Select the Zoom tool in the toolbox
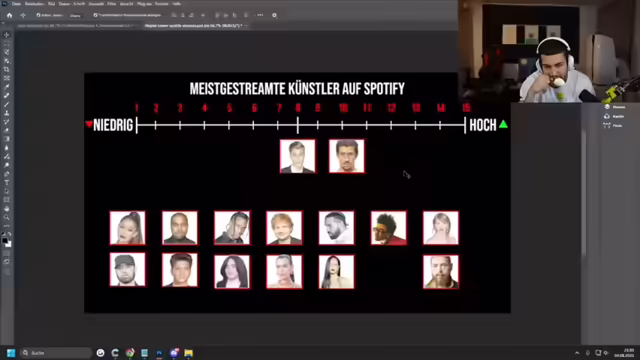Screen dimensions: 640x360 click(7, 217)
